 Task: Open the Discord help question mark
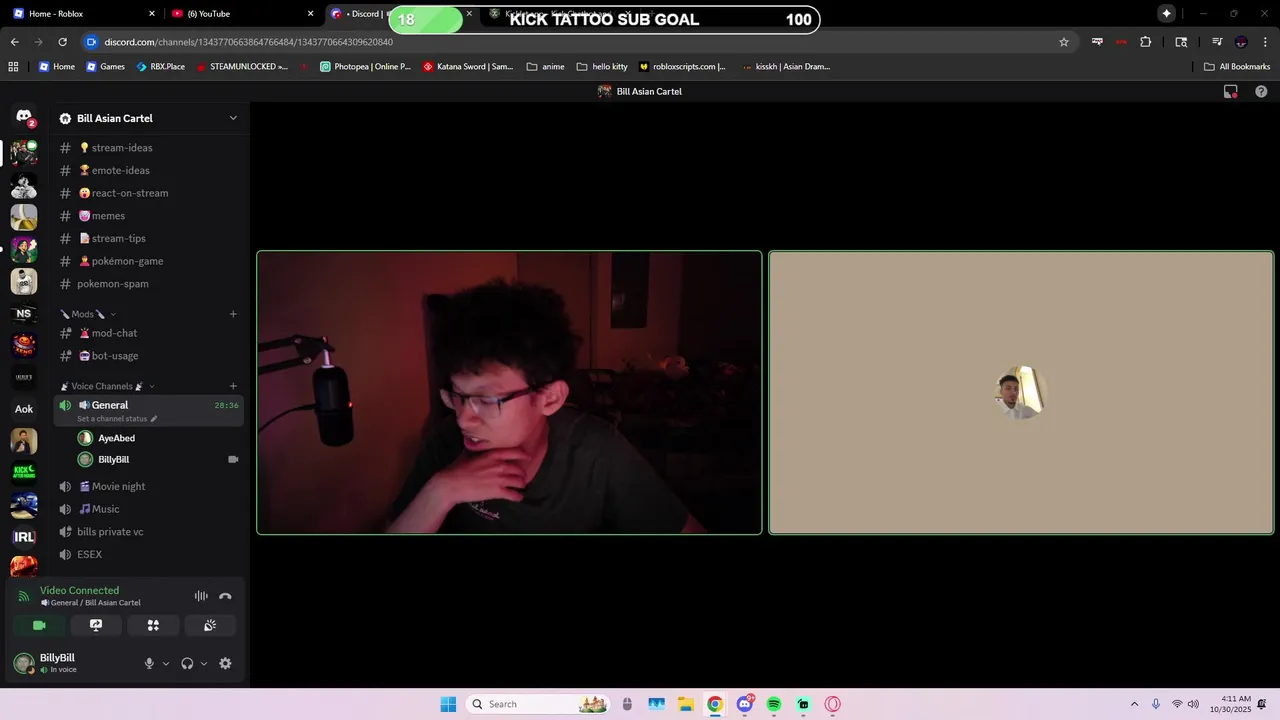click(x=1261, y=91)
